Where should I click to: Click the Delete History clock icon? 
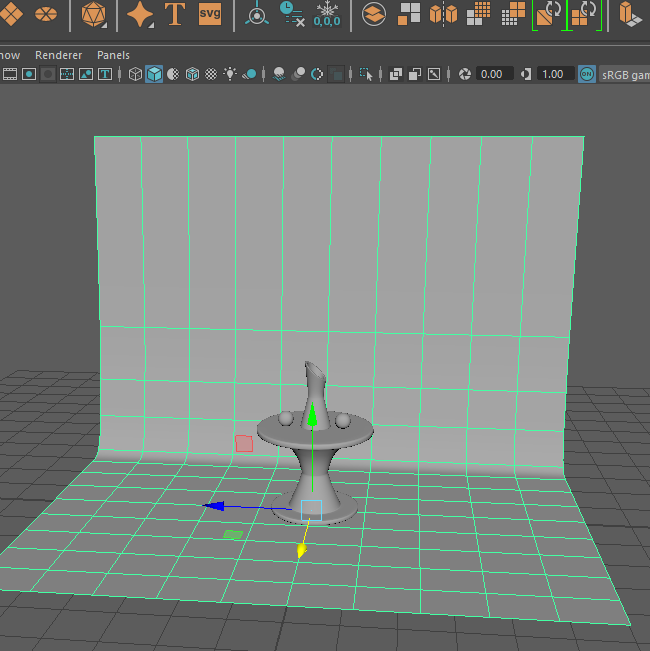pyautogui.click(x=291, y=14)
